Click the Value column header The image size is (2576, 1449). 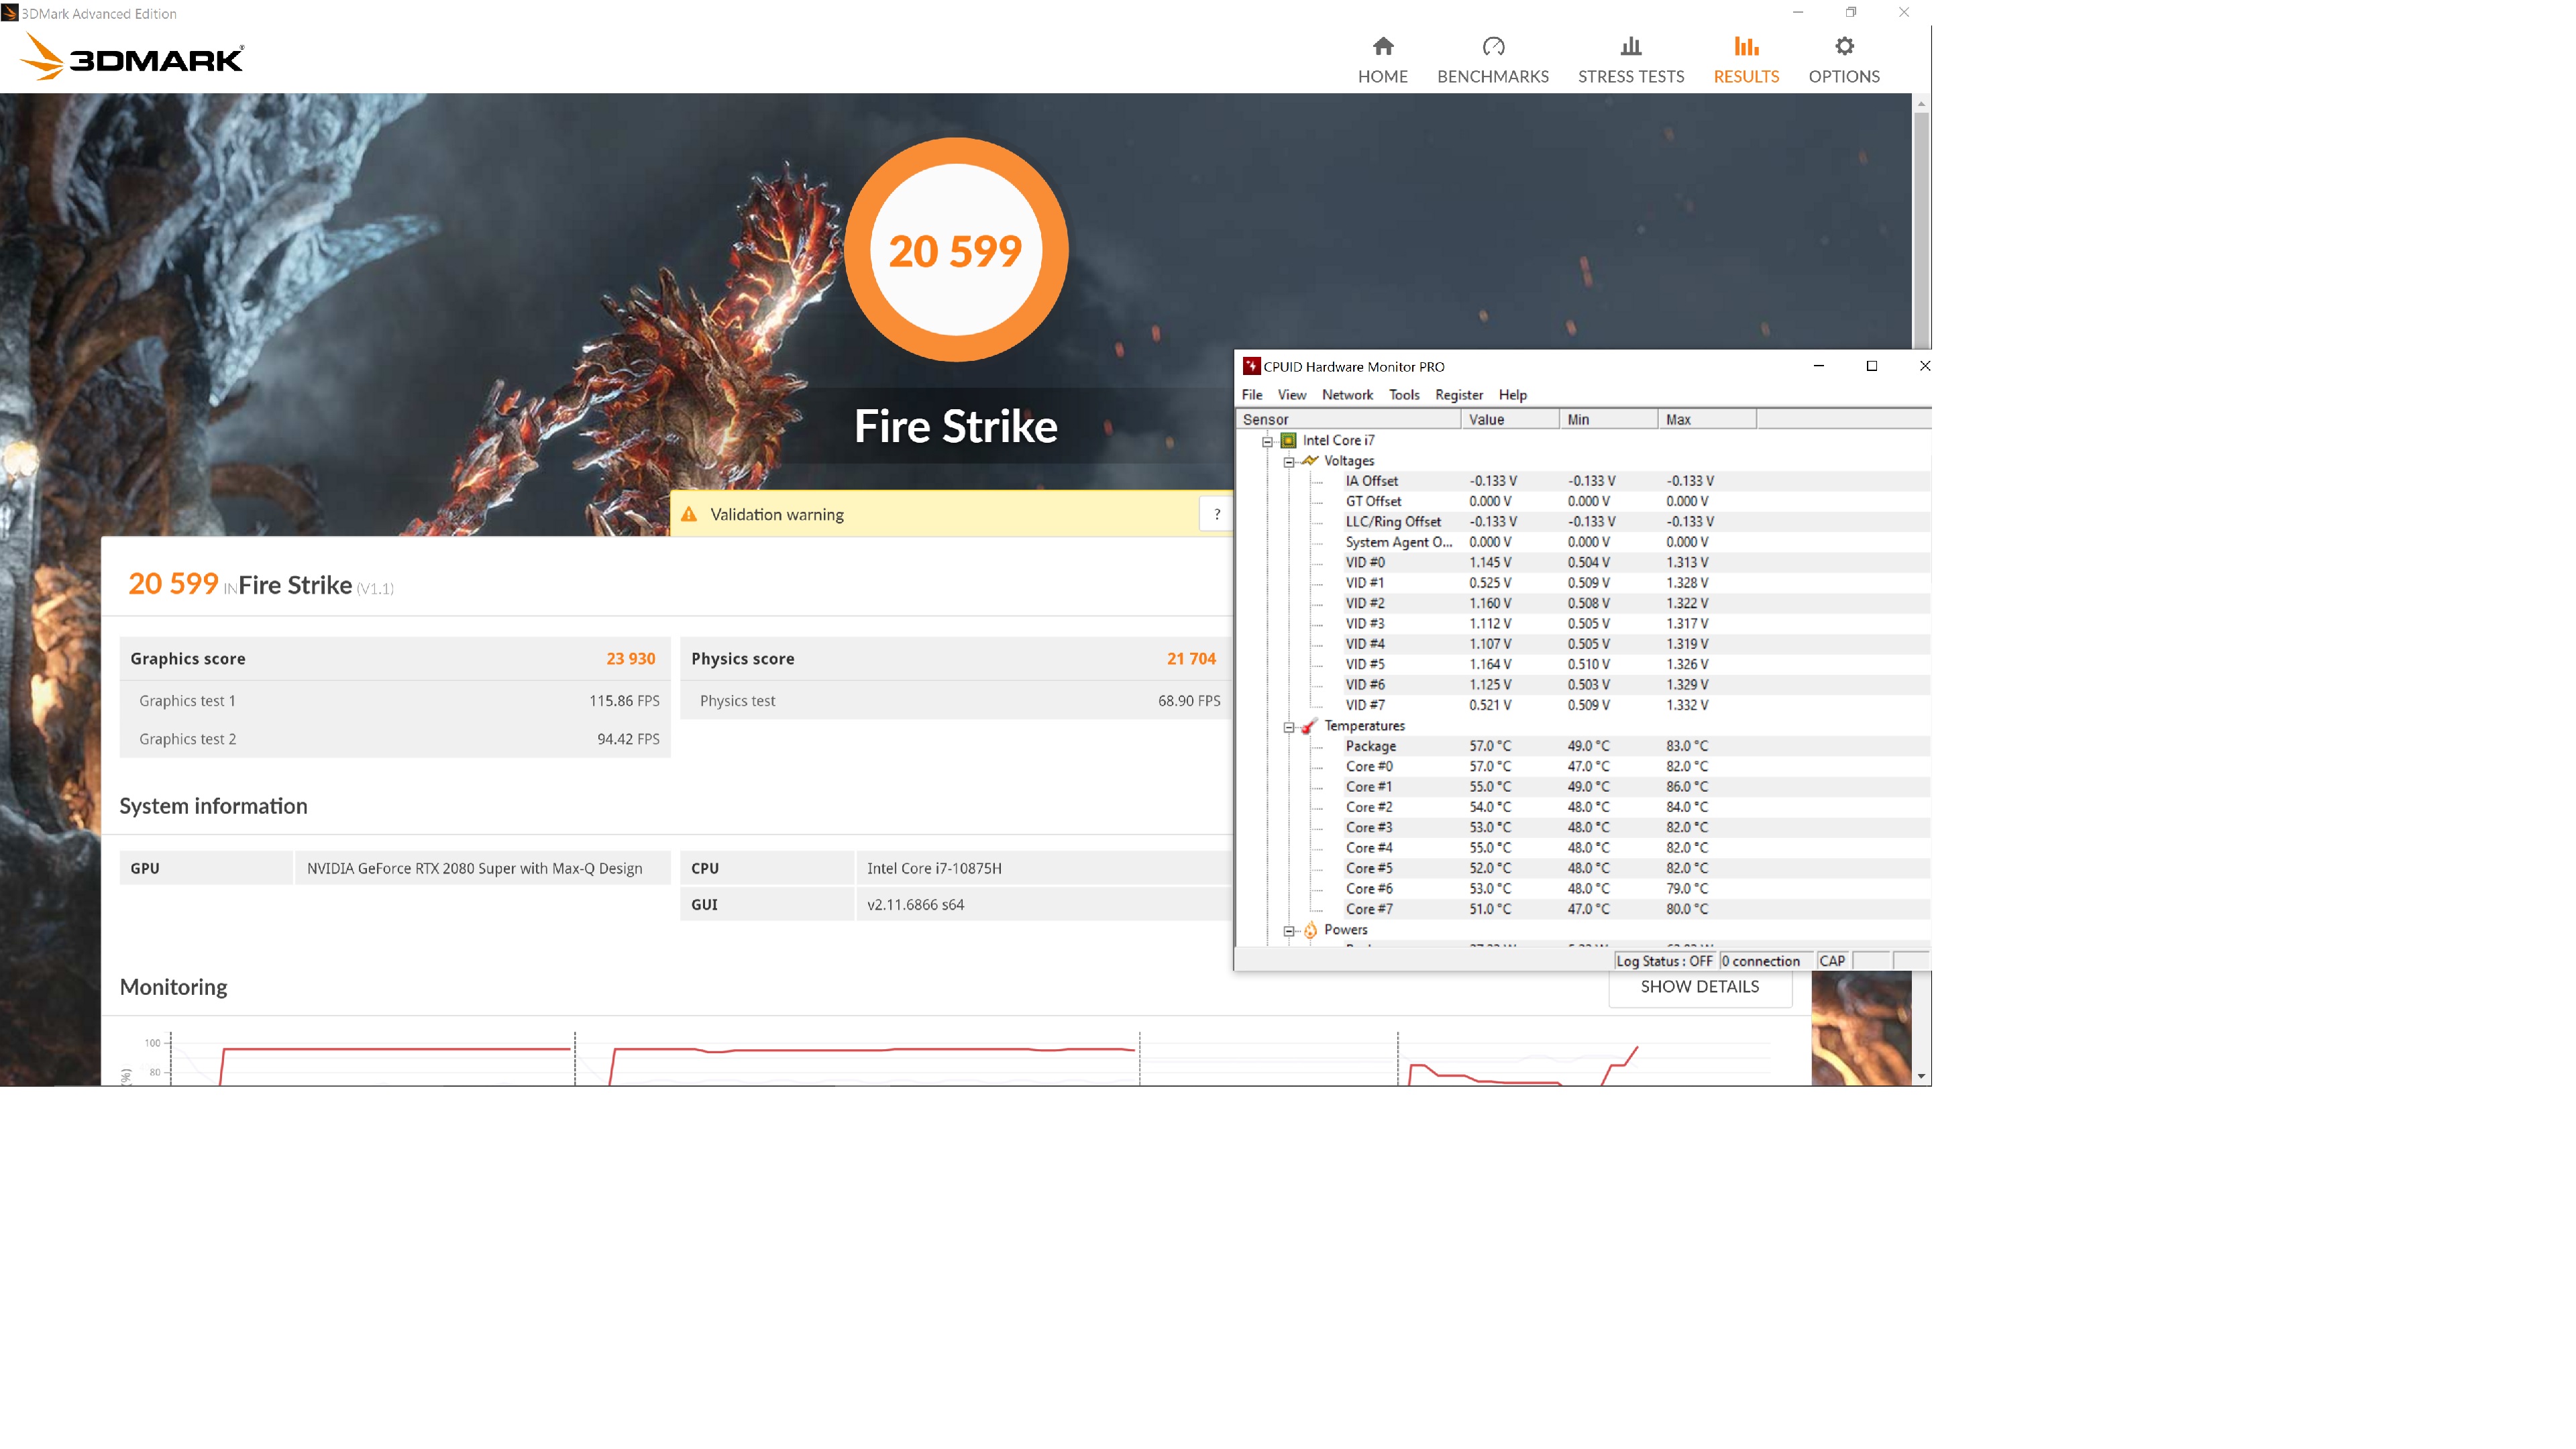pyautogui.click(x=1509, y=419)
